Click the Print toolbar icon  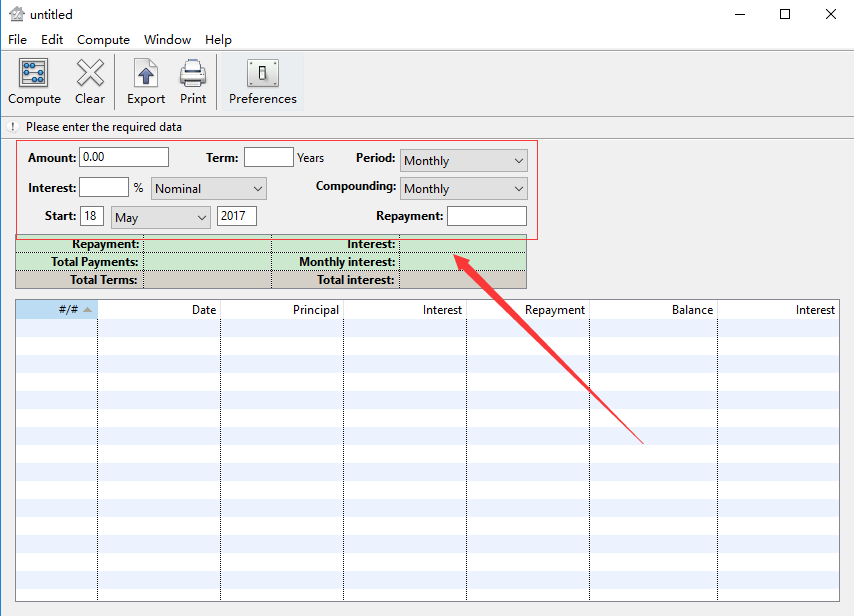(192, 80)
